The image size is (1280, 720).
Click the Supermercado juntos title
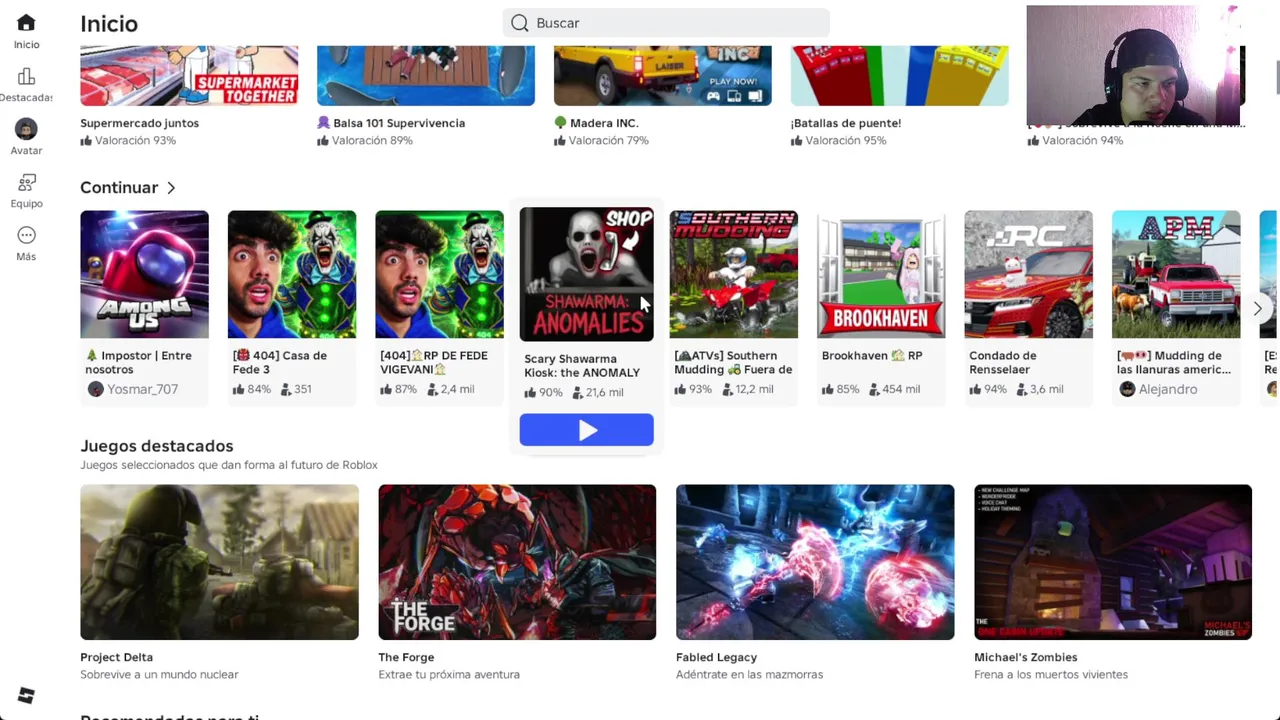[139, 123]
